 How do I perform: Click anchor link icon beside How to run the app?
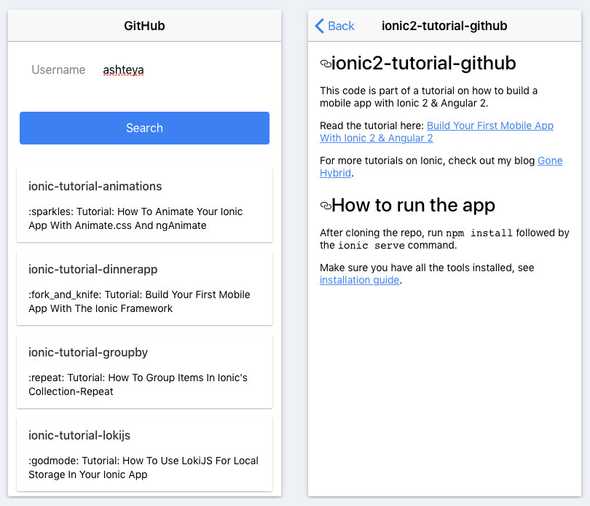click(x=325, y=205)
